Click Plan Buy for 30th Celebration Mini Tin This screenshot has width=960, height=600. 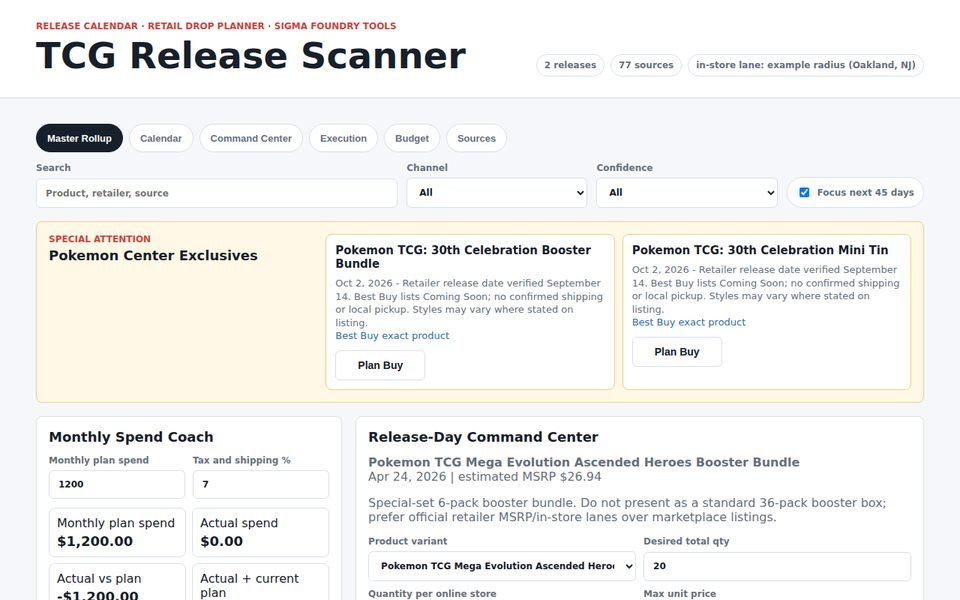[677, 352]
